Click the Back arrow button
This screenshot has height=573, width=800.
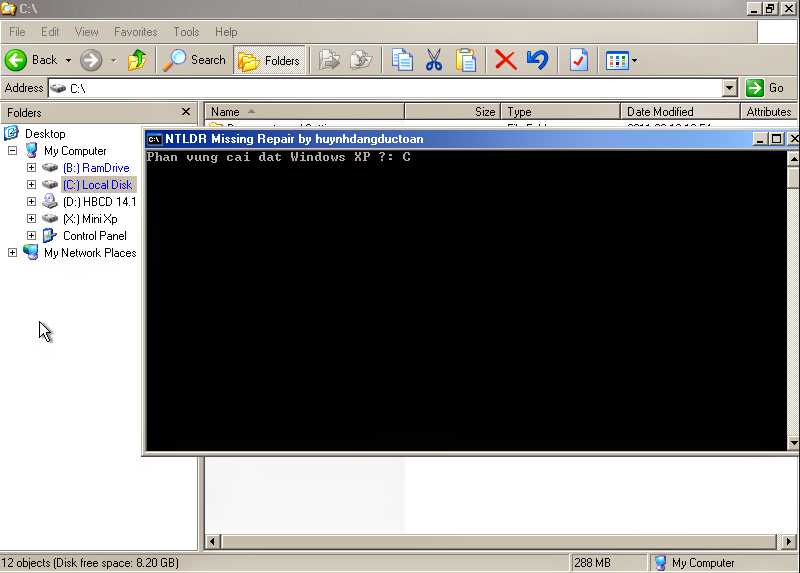(x=32, y=60)
